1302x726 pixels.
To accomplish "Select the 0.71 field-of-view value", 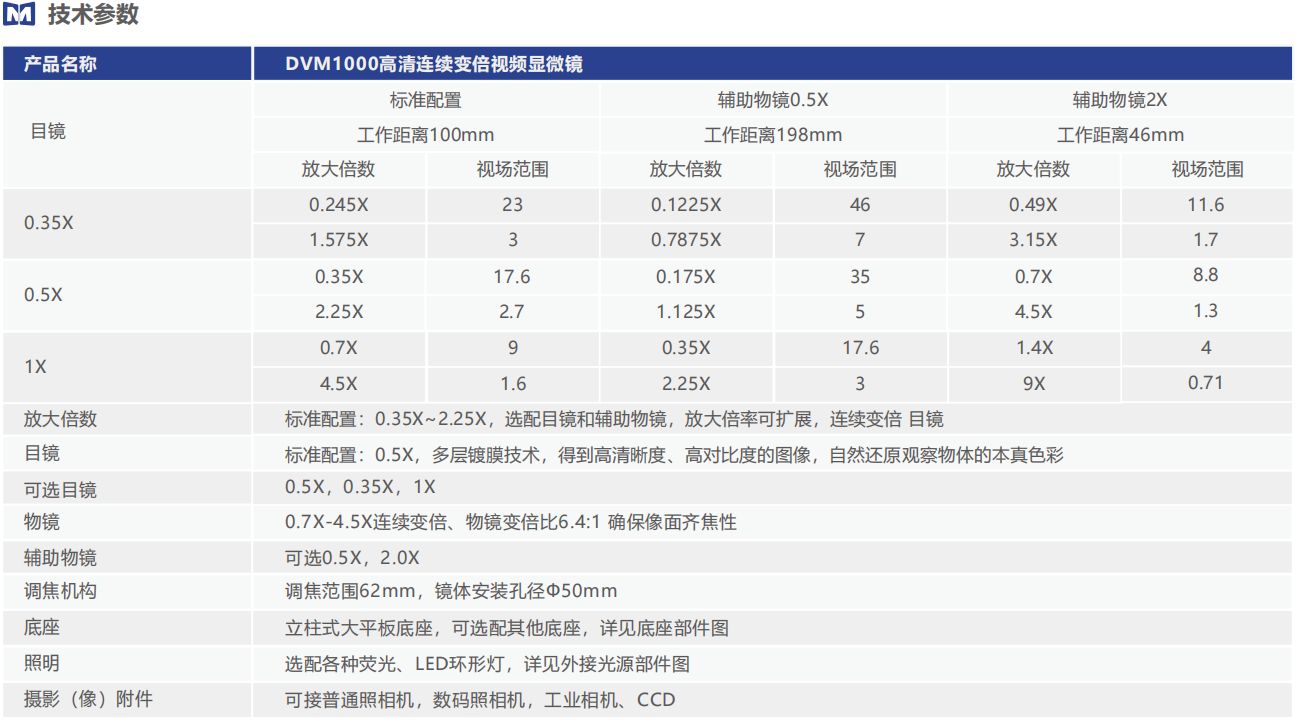I will (x=1206, y=383).
